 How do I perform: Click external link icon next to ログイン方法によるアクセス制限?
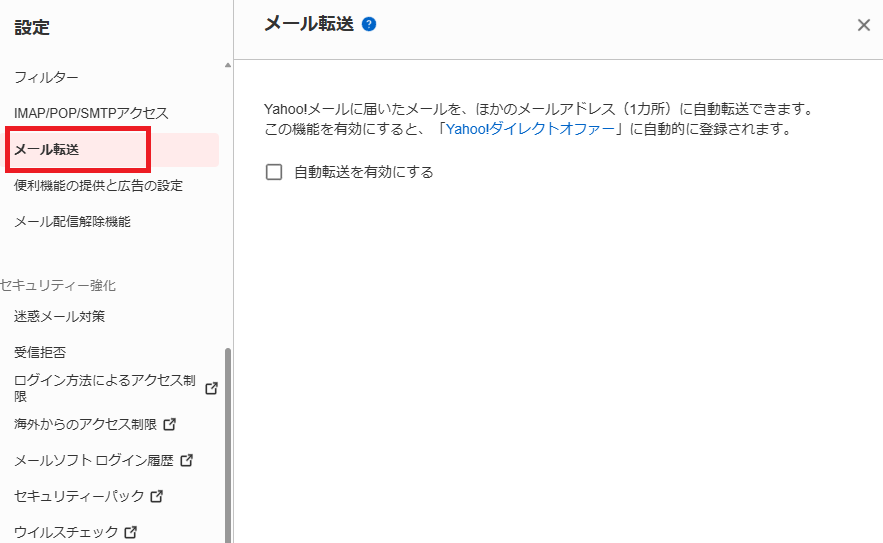click(x=211, y=388)
